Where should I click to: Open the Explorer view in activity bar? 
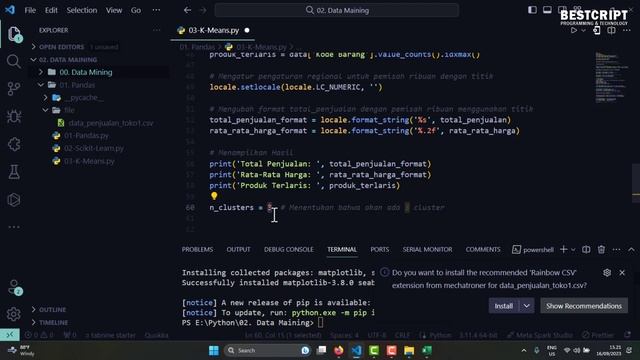coord(14,34)
